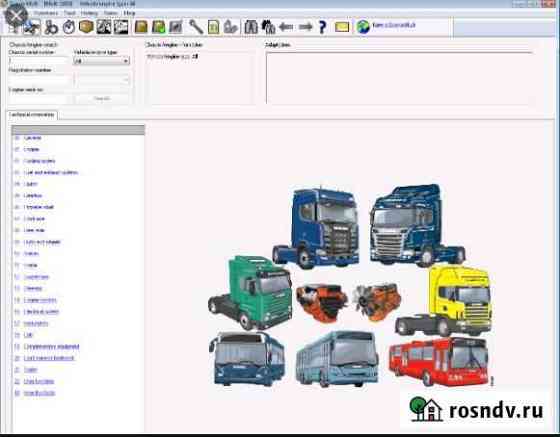Click the engine serial no input field
The height and width of the screenshot is (437, 560).
point(39,98)
